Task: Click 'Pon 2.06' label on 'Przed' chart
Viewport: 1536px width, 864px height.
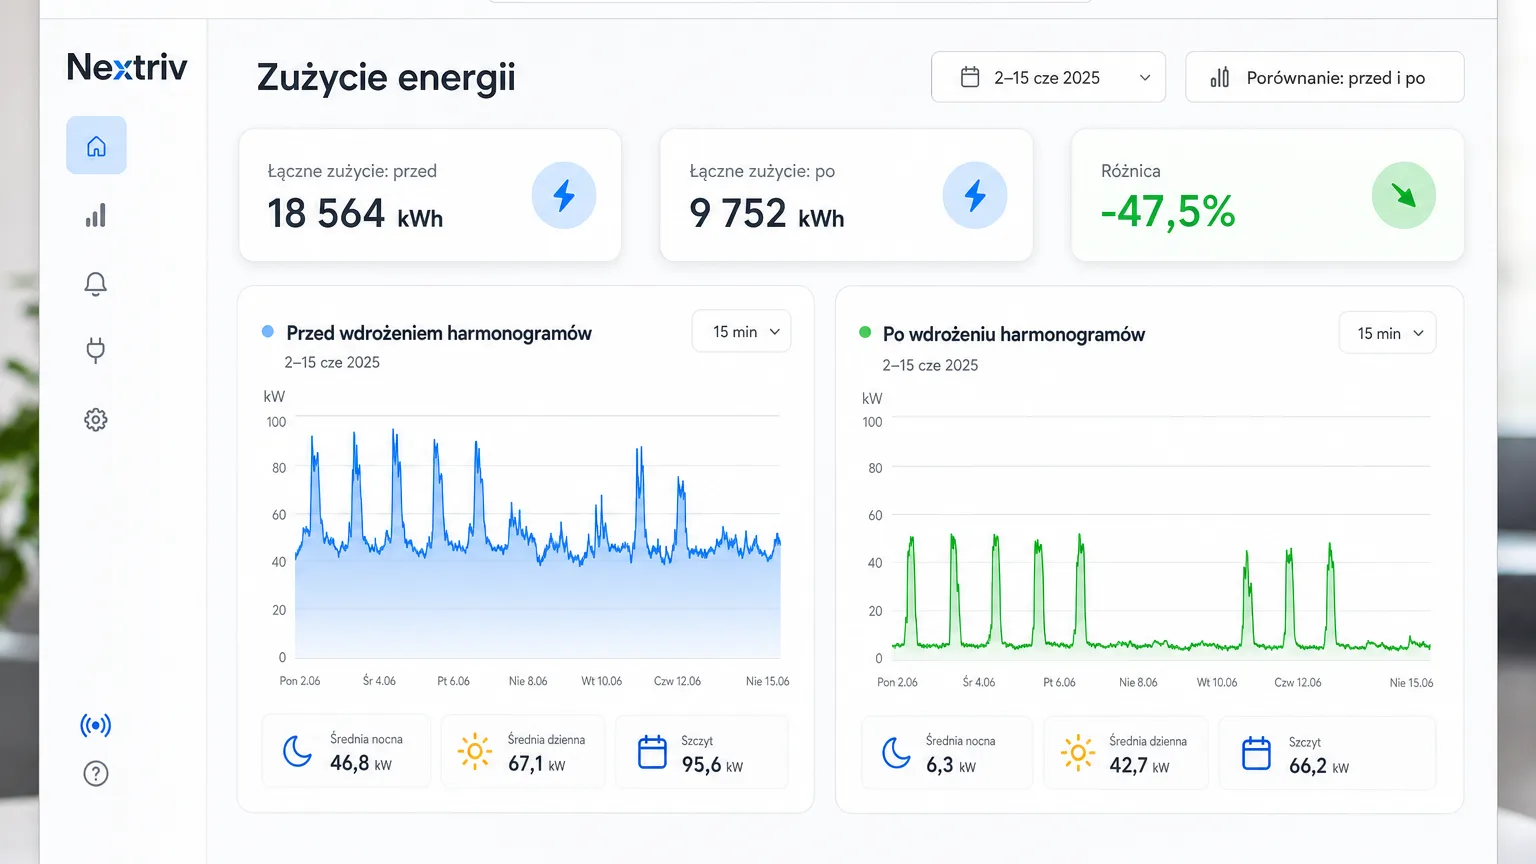Action: [300, 681]
